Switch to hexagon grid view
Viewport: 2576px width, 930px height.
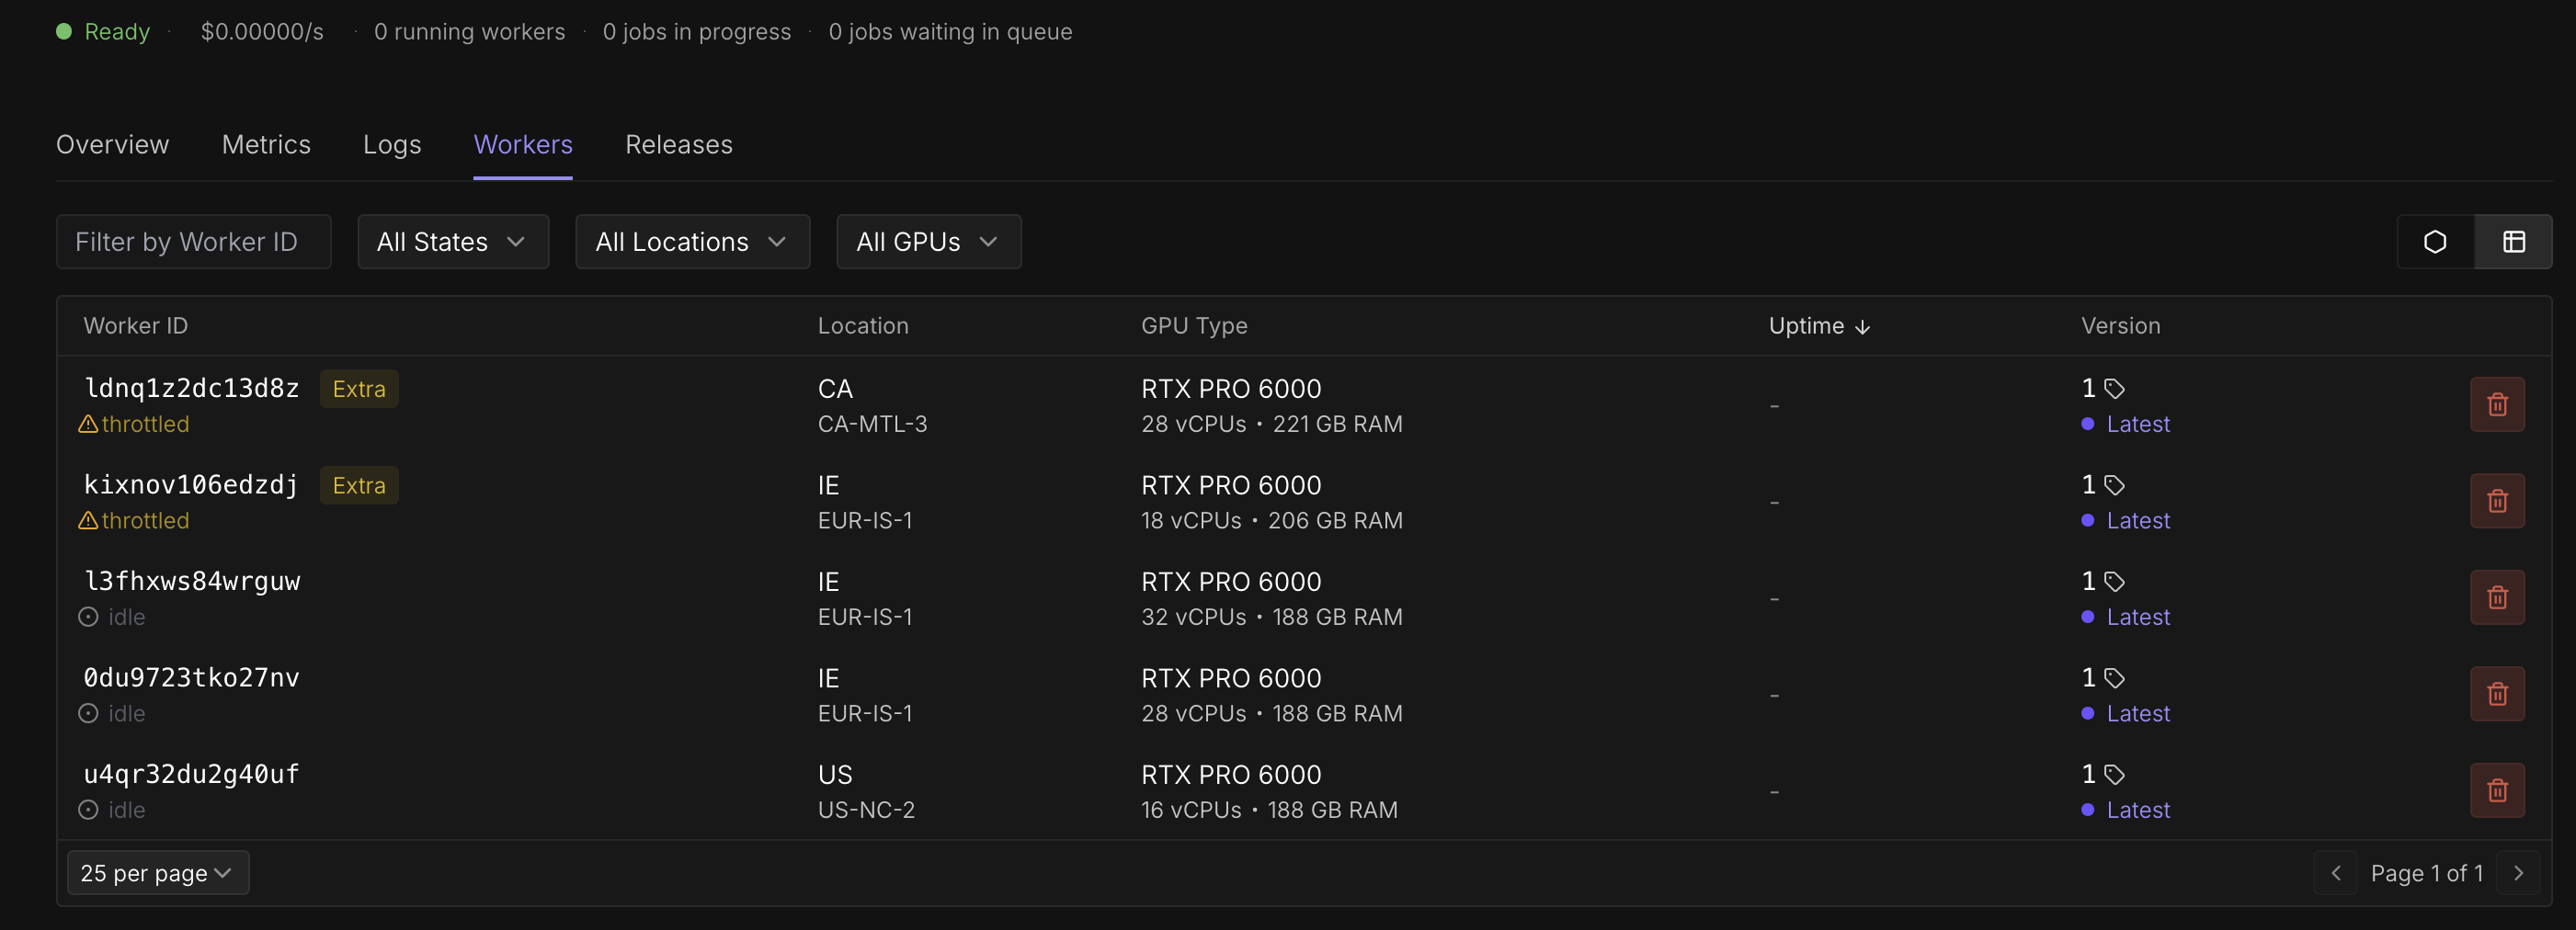click(x=2435, y=242)
